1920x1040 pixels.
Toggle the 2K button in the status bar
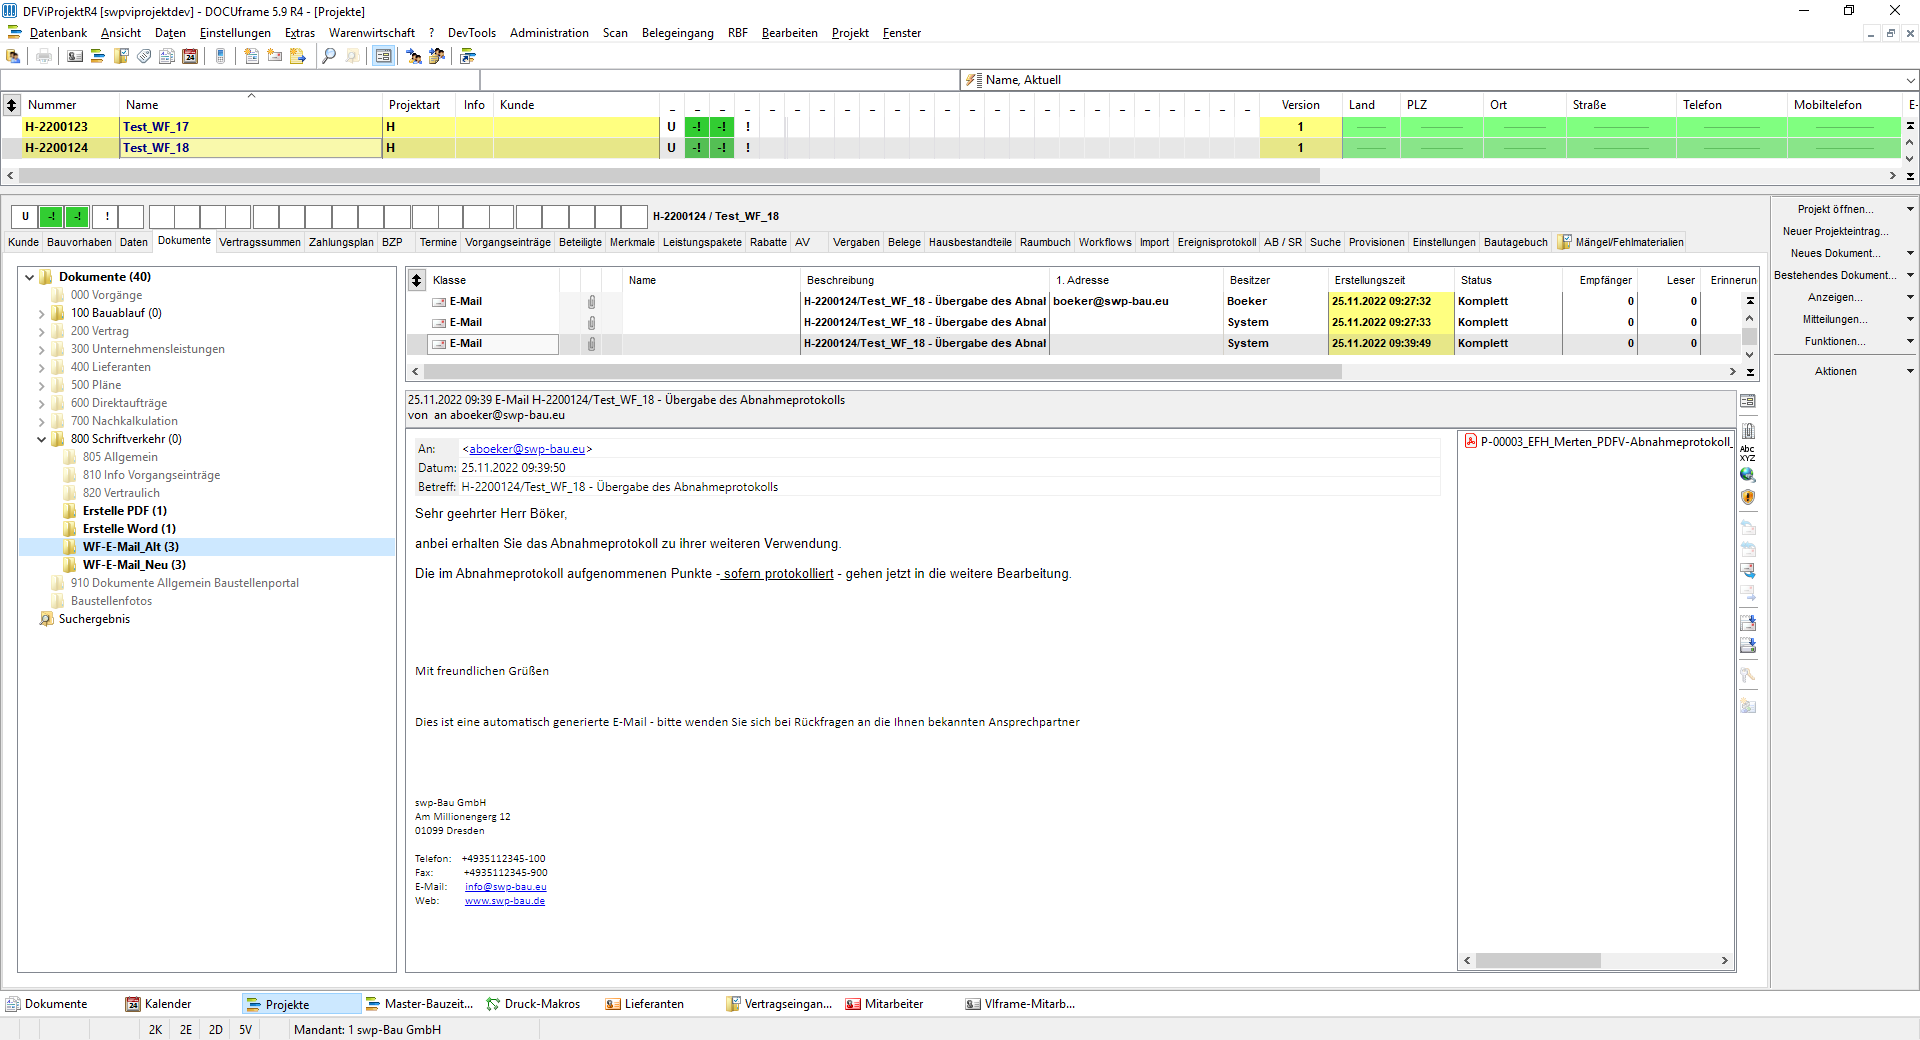[x=155, y=1029]
